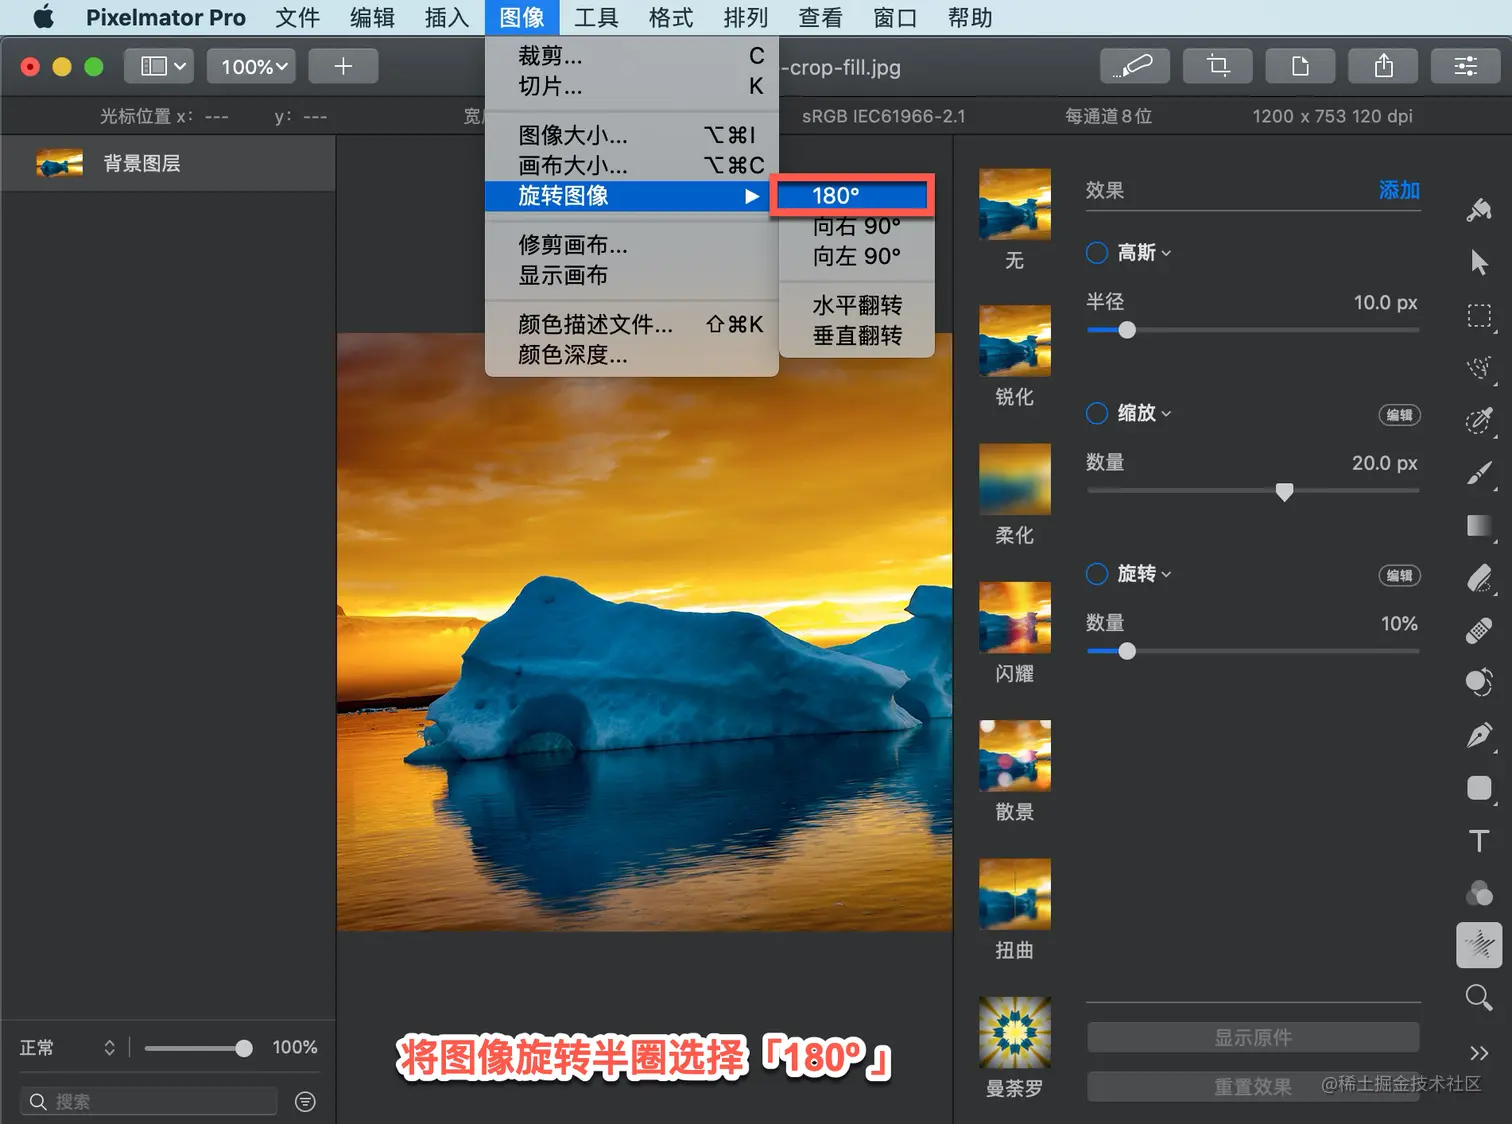Select the Repair bandage tool
The height and width of the screenshot is (1124, 1512).
pos(1479,631)
